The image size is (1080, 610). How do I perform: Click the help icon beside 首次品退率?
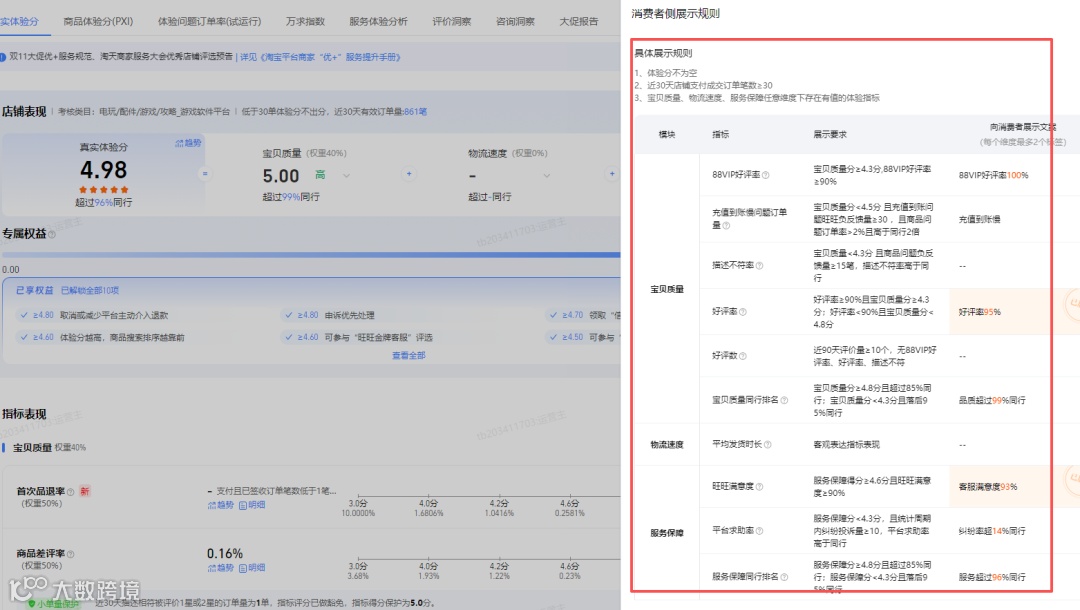pos(70,492)
